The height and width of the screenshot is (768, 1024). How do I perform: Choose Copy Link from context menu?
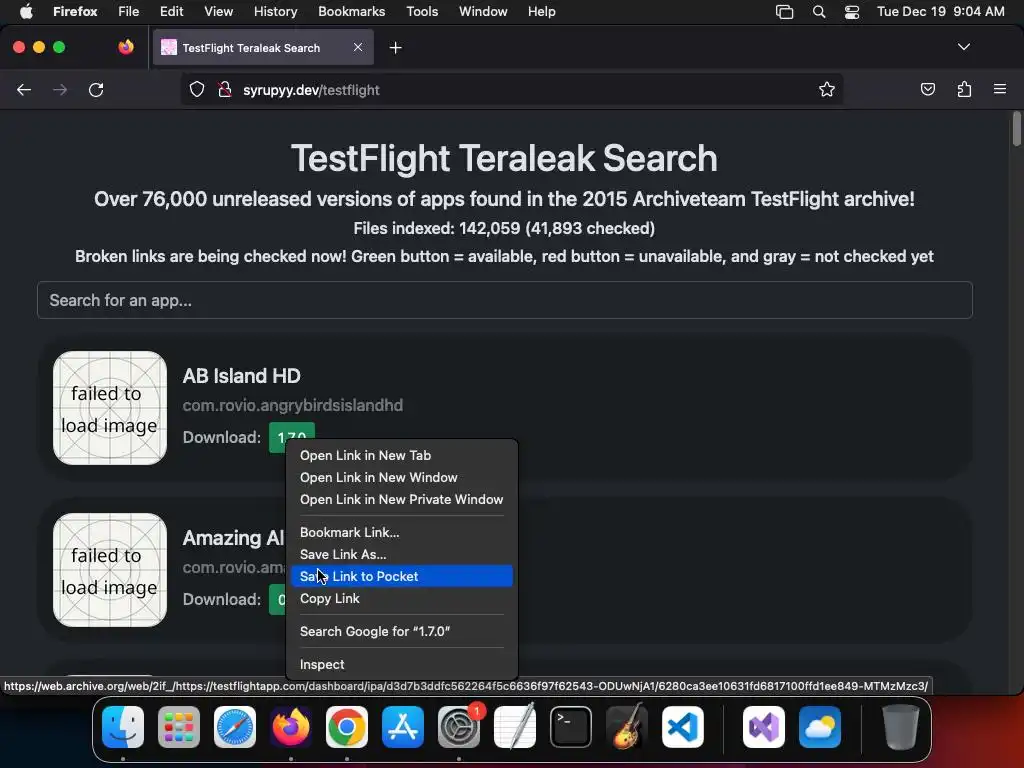(x=401, y=598)
